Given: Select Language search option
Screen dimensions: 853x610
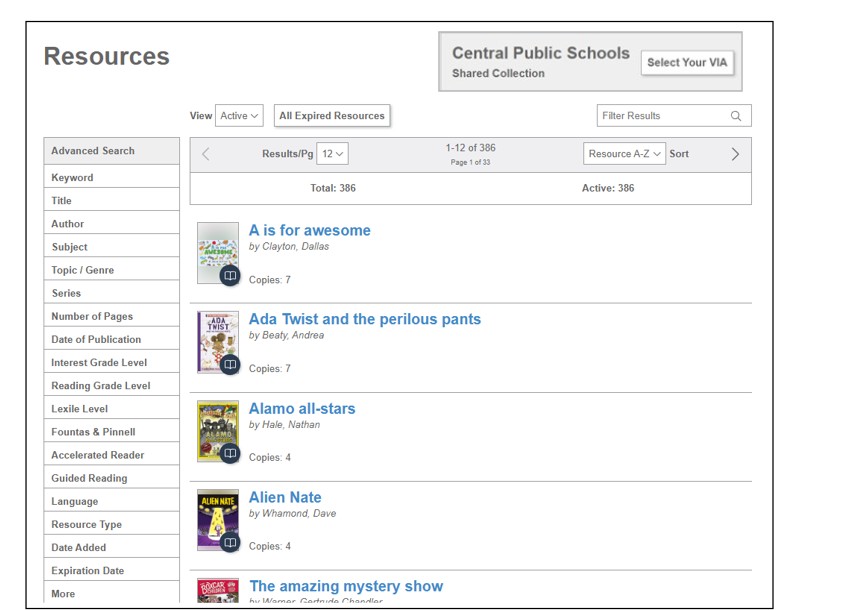Looking at the screenshot, I should pos(112,501).
